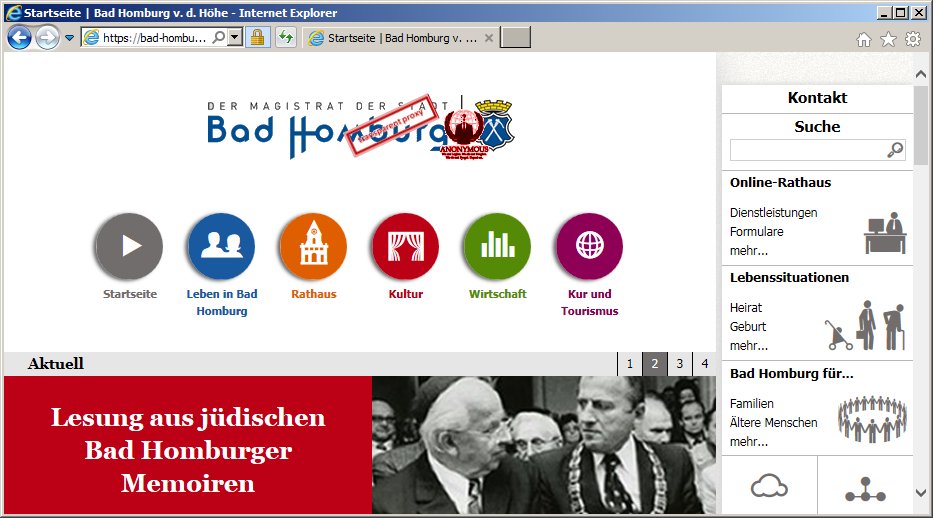Click mehr... under Bad Homburg für

pyautogui.click(x=749, y=441)
